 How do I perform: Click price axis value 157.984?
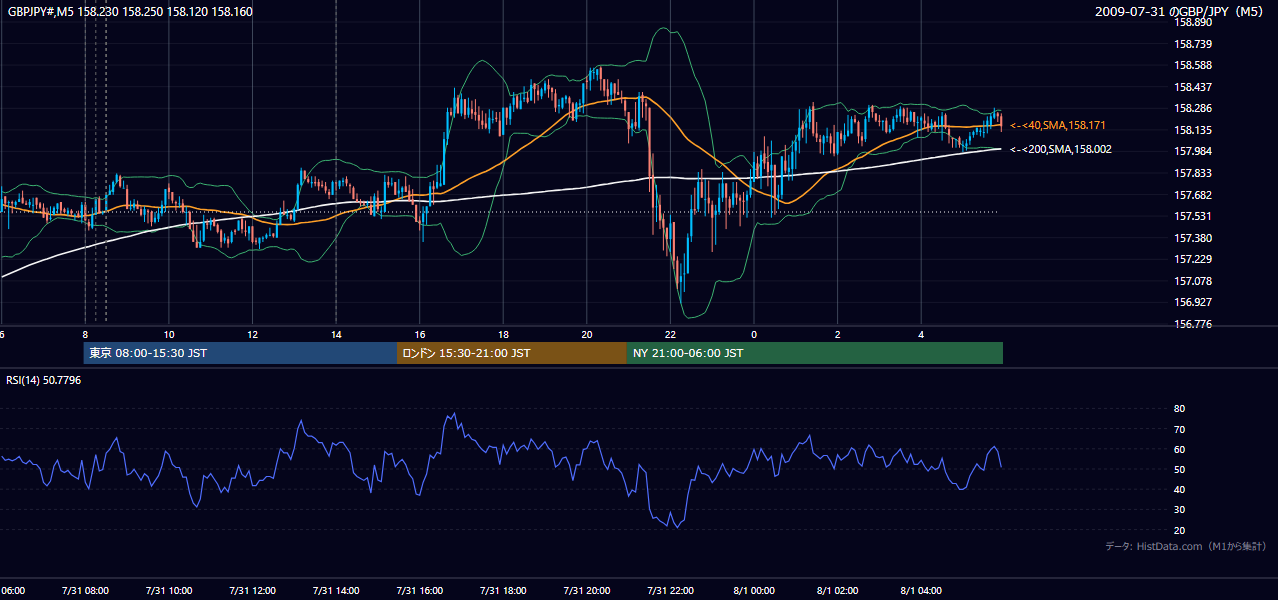click(1193, 152)
